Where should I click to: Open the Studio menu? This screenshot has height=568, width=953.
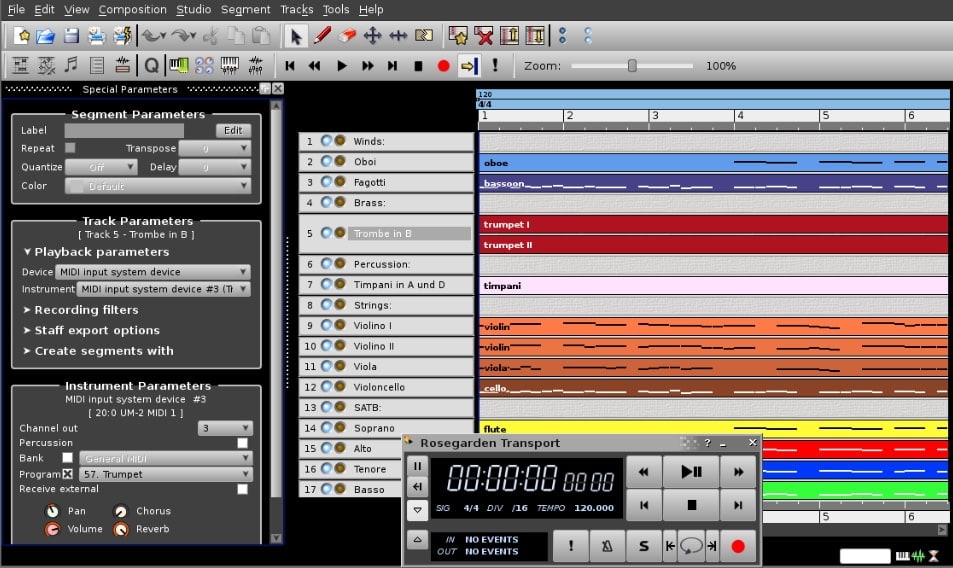[193, 10]
